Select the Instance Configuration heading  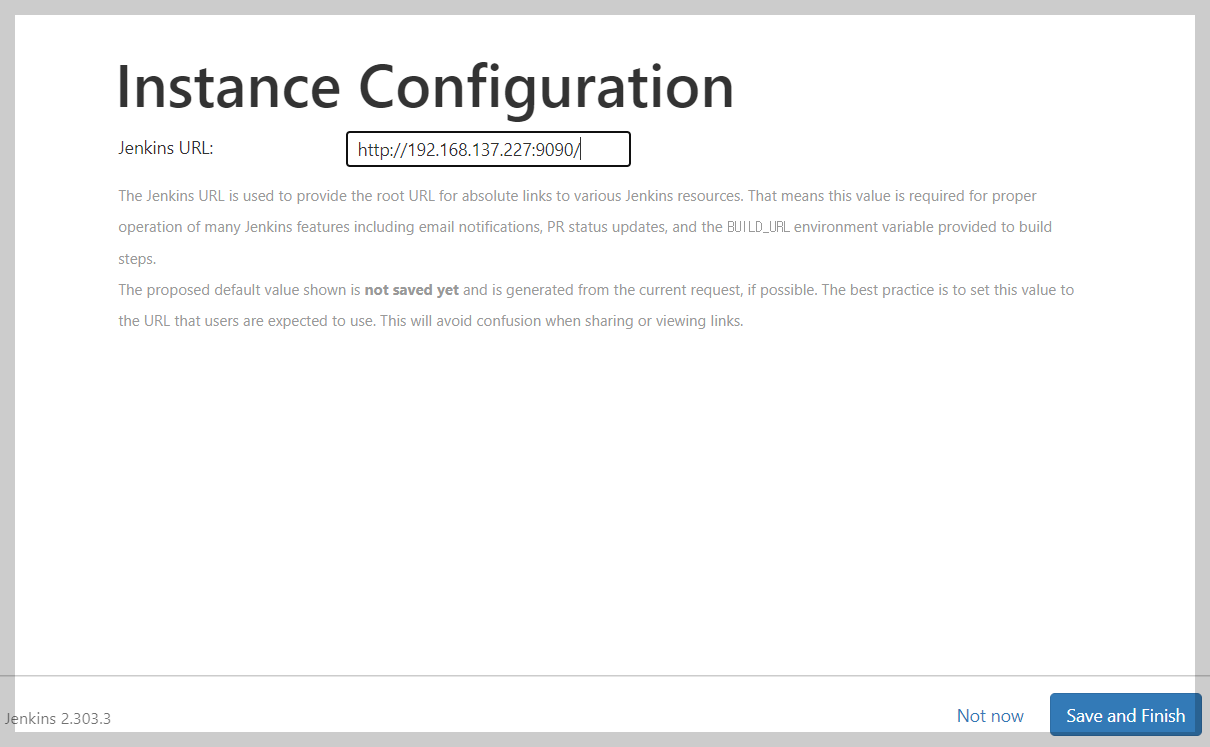426,86
